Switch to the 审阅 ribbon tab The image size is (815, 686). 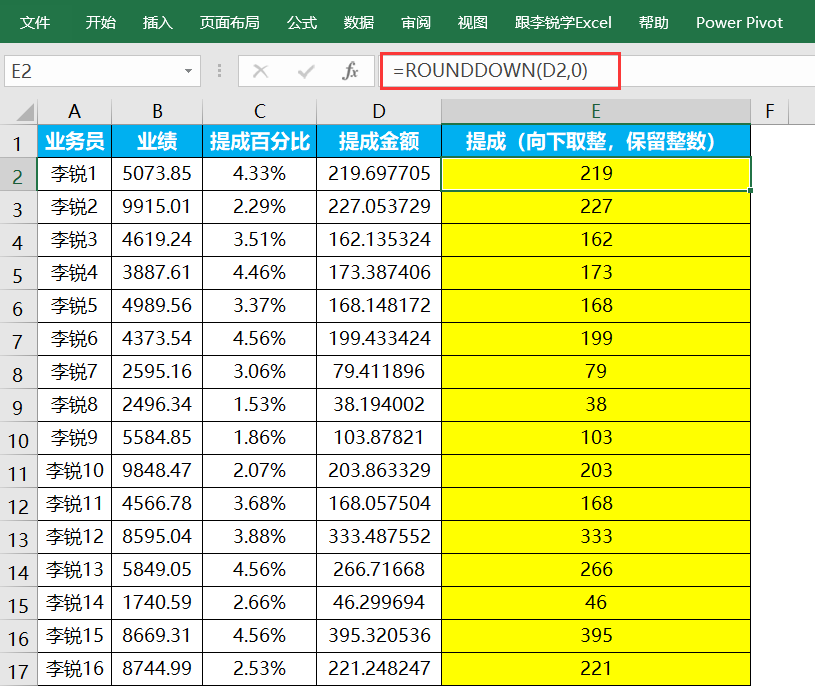tap(416, 22)
